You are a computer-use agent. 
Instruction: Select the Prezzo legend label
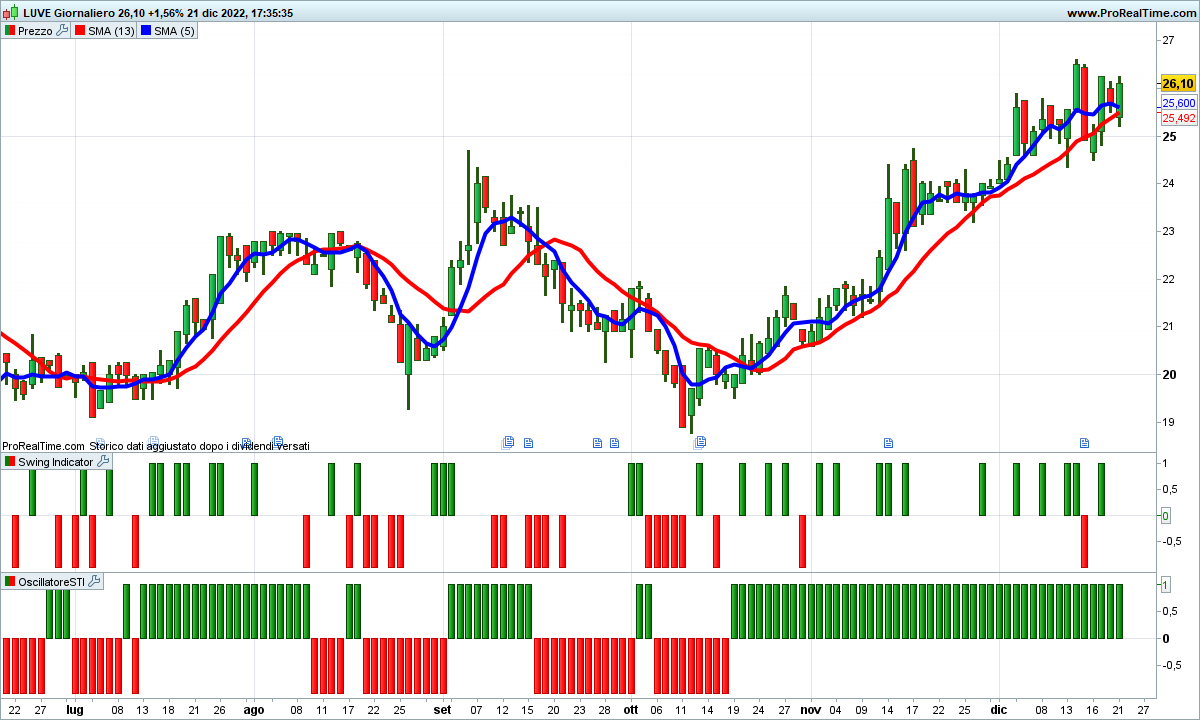coord(35,31)
